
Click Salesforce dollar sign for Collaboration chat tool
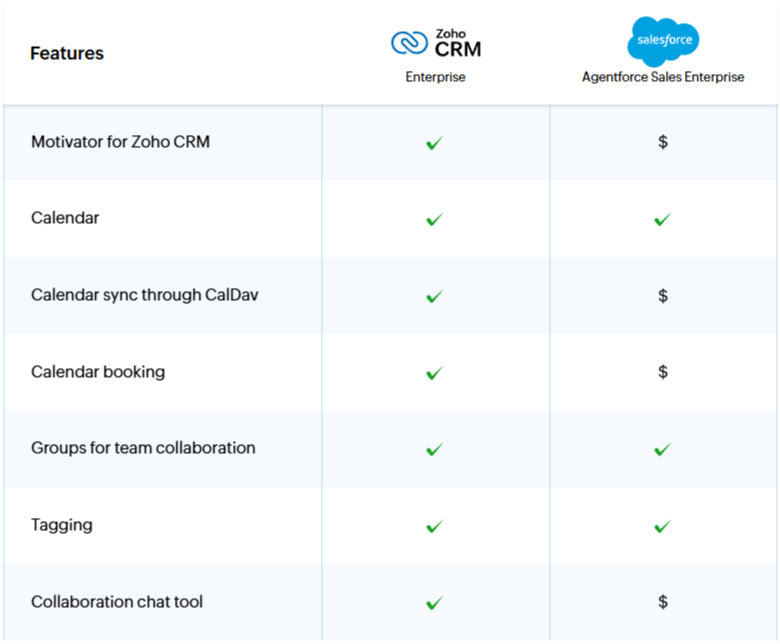[663, 602]
